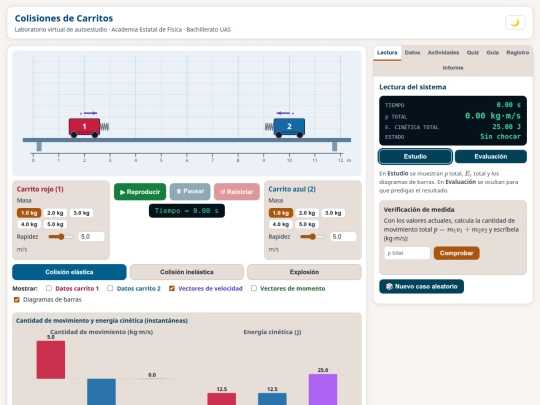Enable Datos carrito 2 checkbox

110,288
